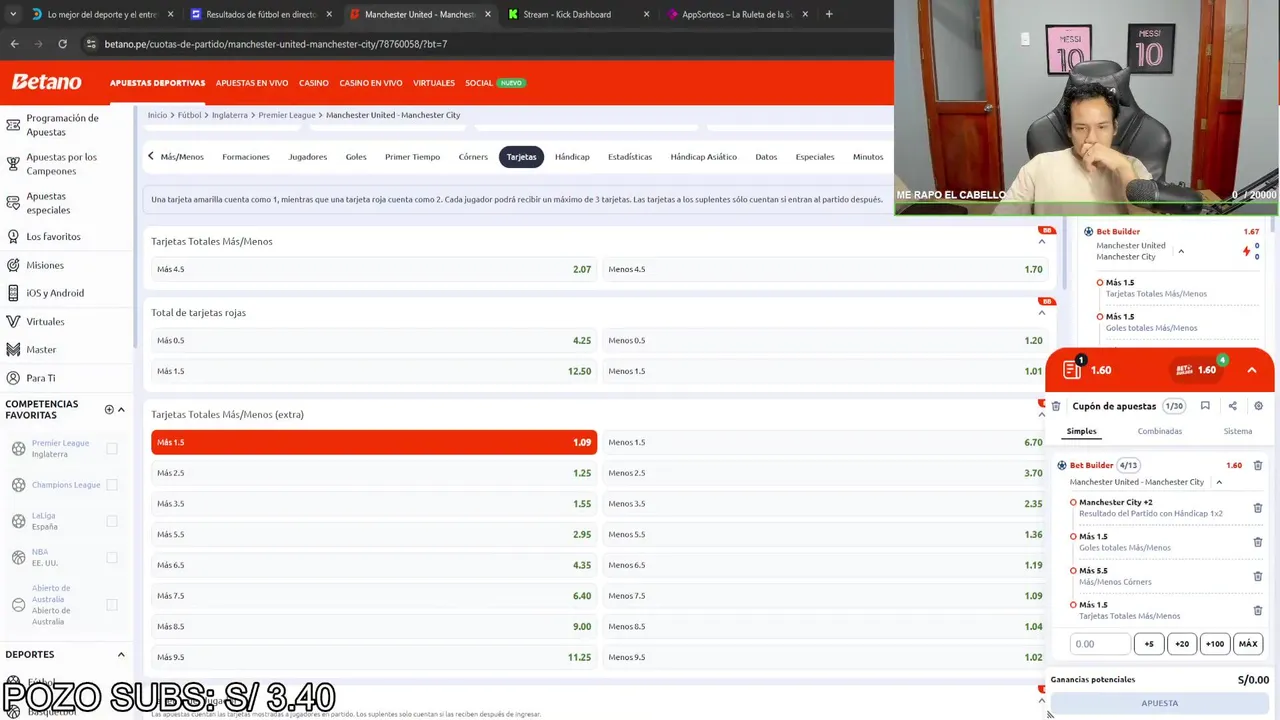The height and width of the screenshot is (720, 1280).
Task: Open Virtuales in sidebar
Action: pyautogui.click(x=45, y=322)
